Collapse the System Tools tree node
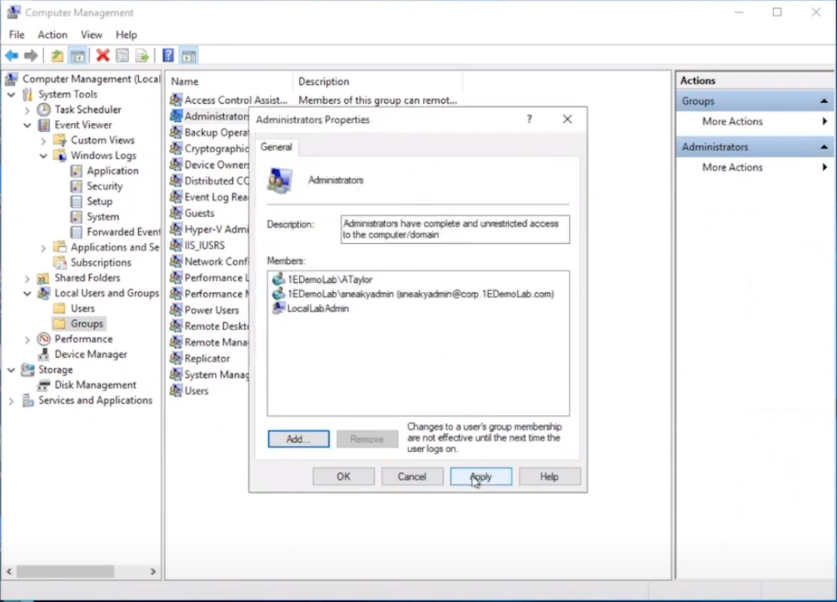837x602 pixels. [11, 94]
